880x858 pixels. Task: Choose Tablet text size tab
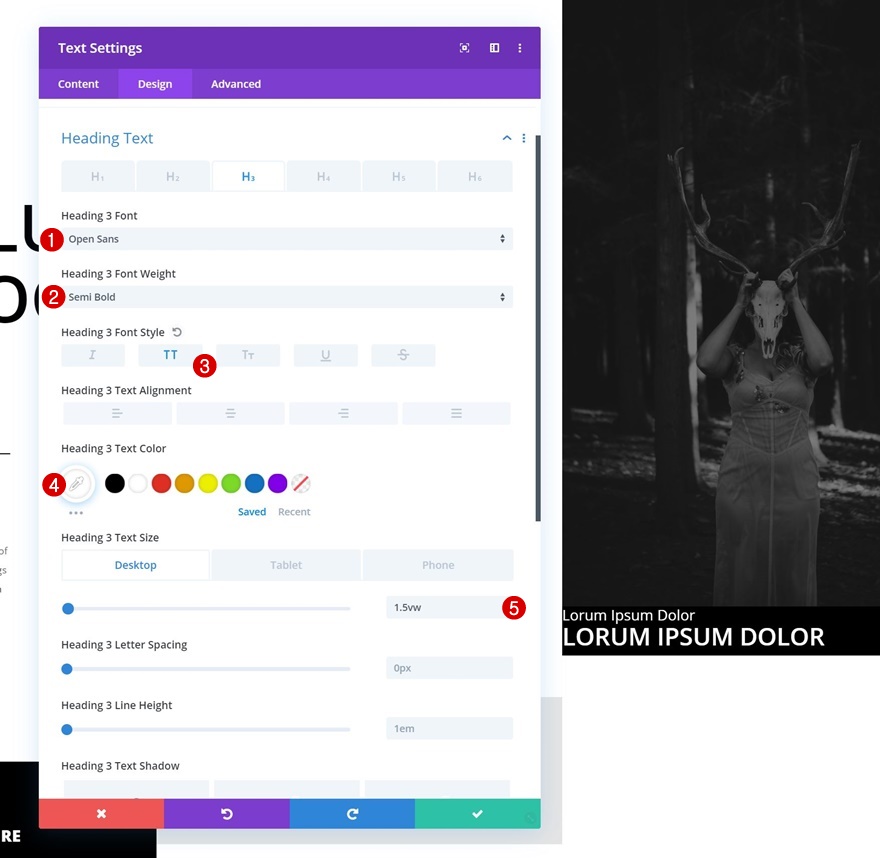click(286, 565)
